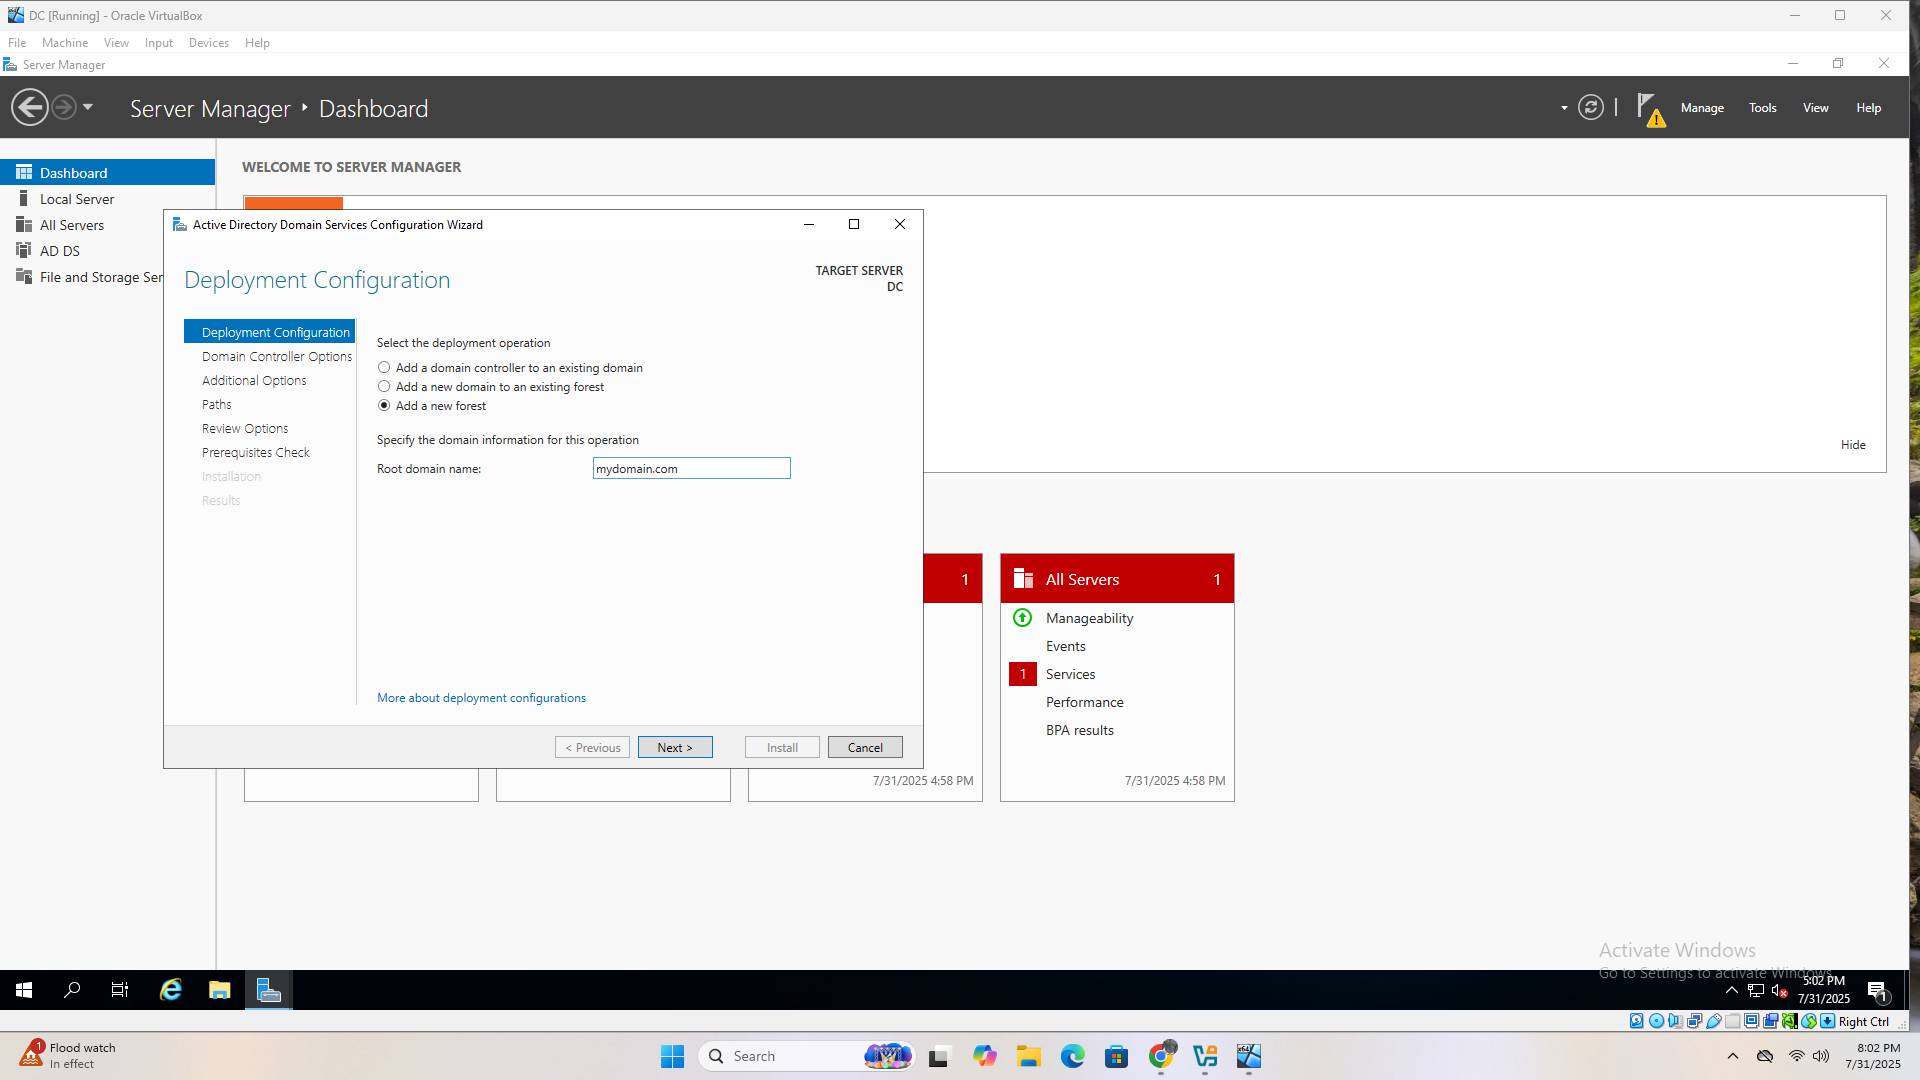Click the Task View taskbar icon
Viewport: 1920px width, 1080px height.
click(x=119, y=990)
